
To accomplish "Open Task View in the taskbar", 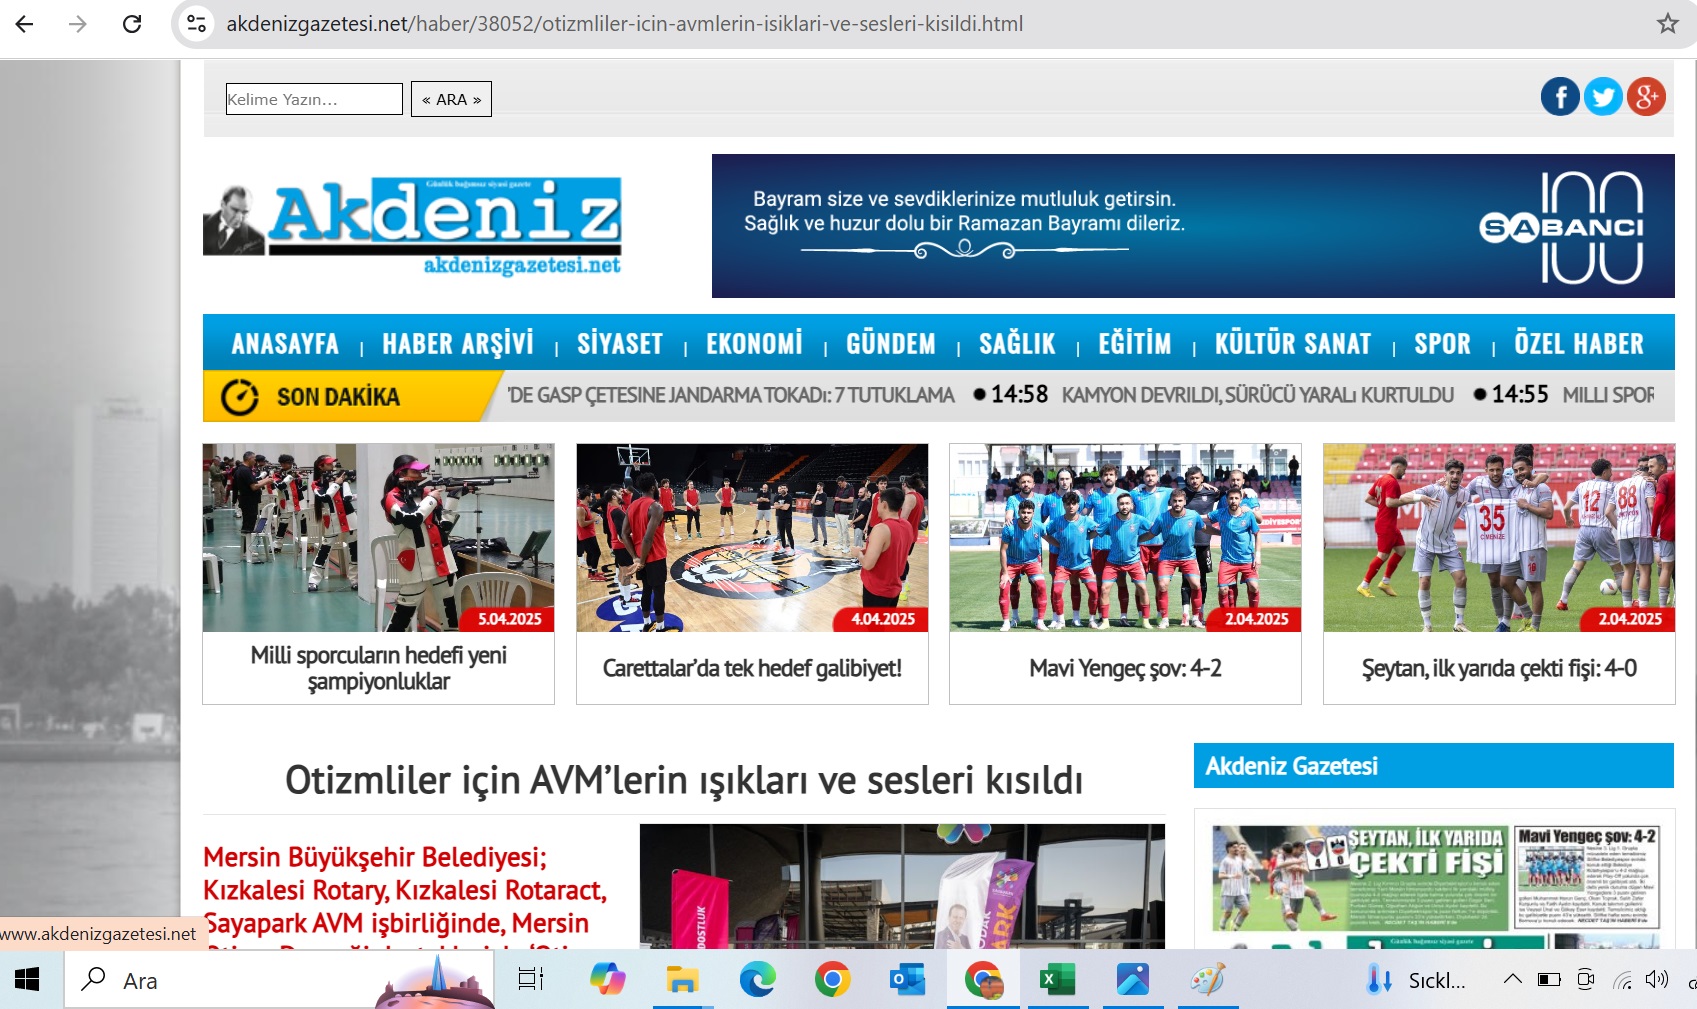I will [x=530, y=980].
